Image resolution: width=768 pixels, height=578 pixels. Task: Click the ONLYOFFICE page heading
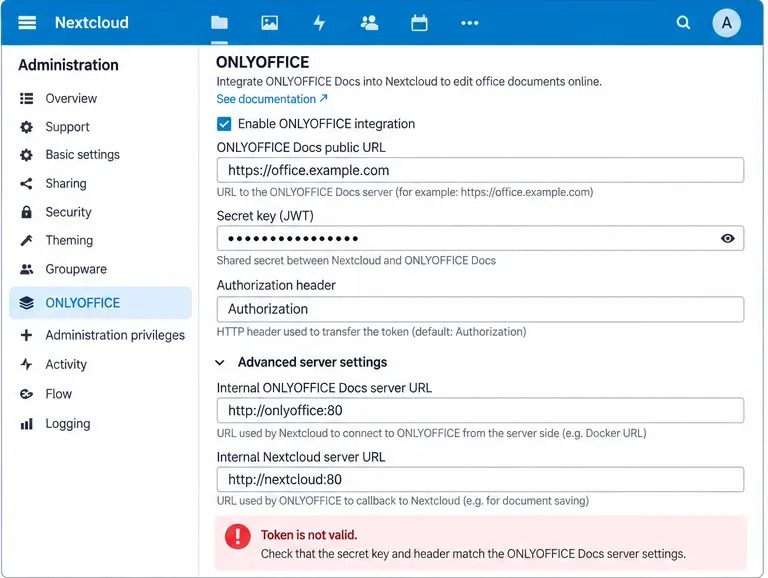263,62
